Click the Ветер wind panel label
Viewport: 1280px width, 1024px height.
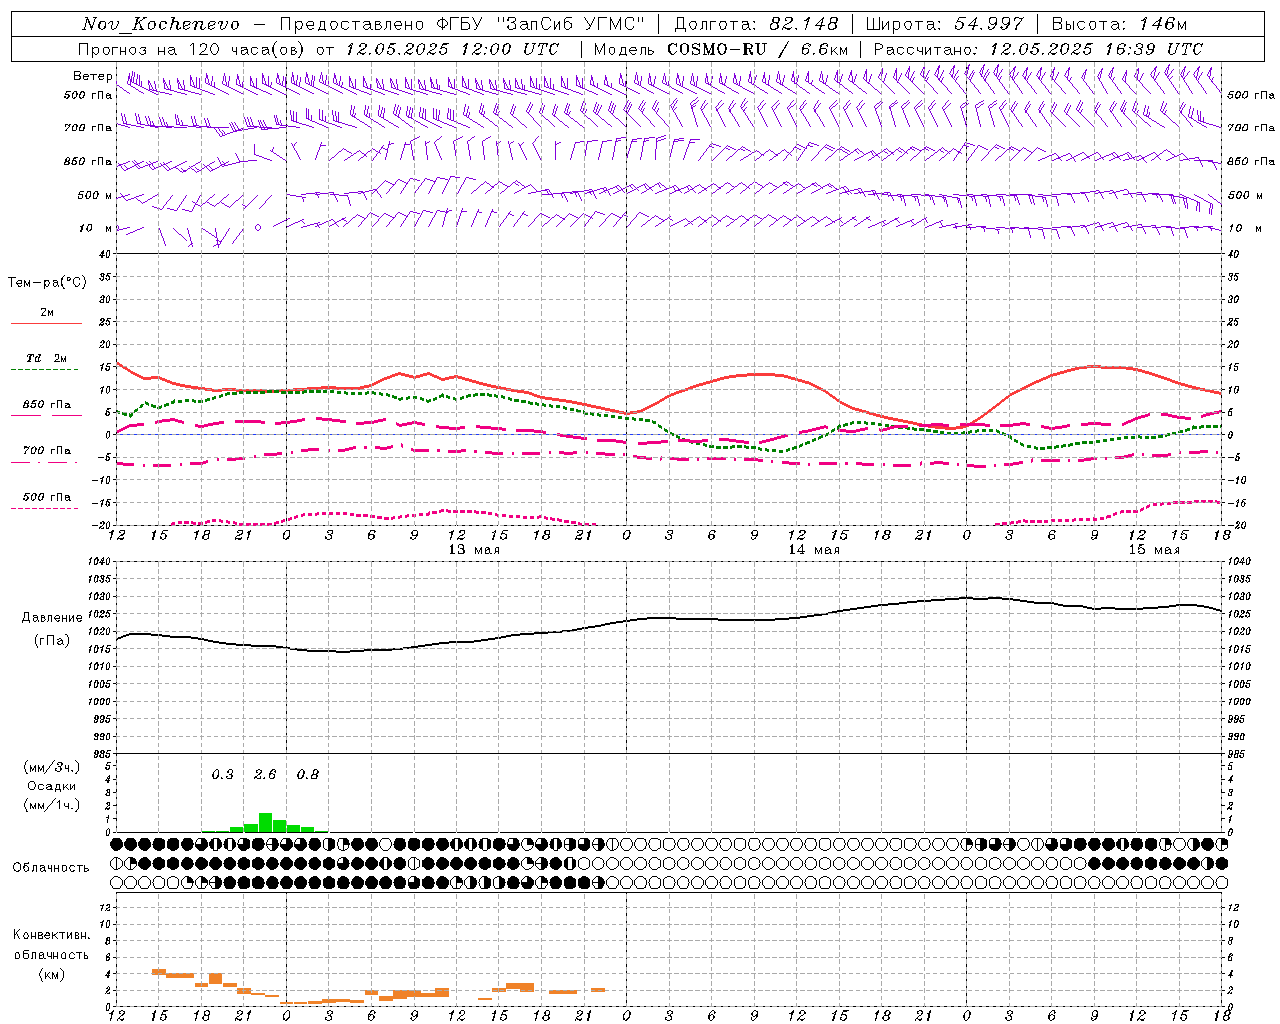92,76
